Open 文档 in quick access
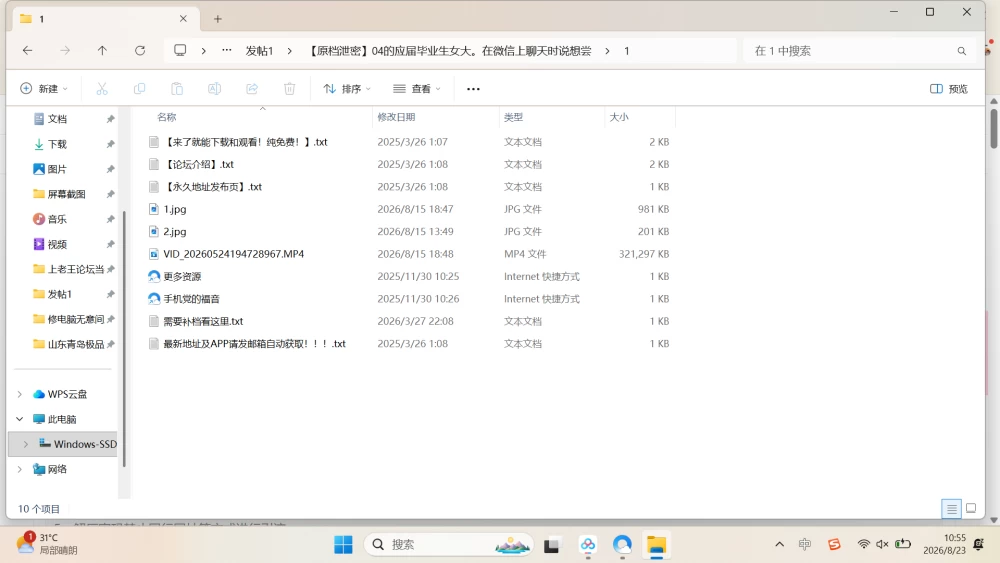Viewport: 1000px width, 563px height. [57, 119]
